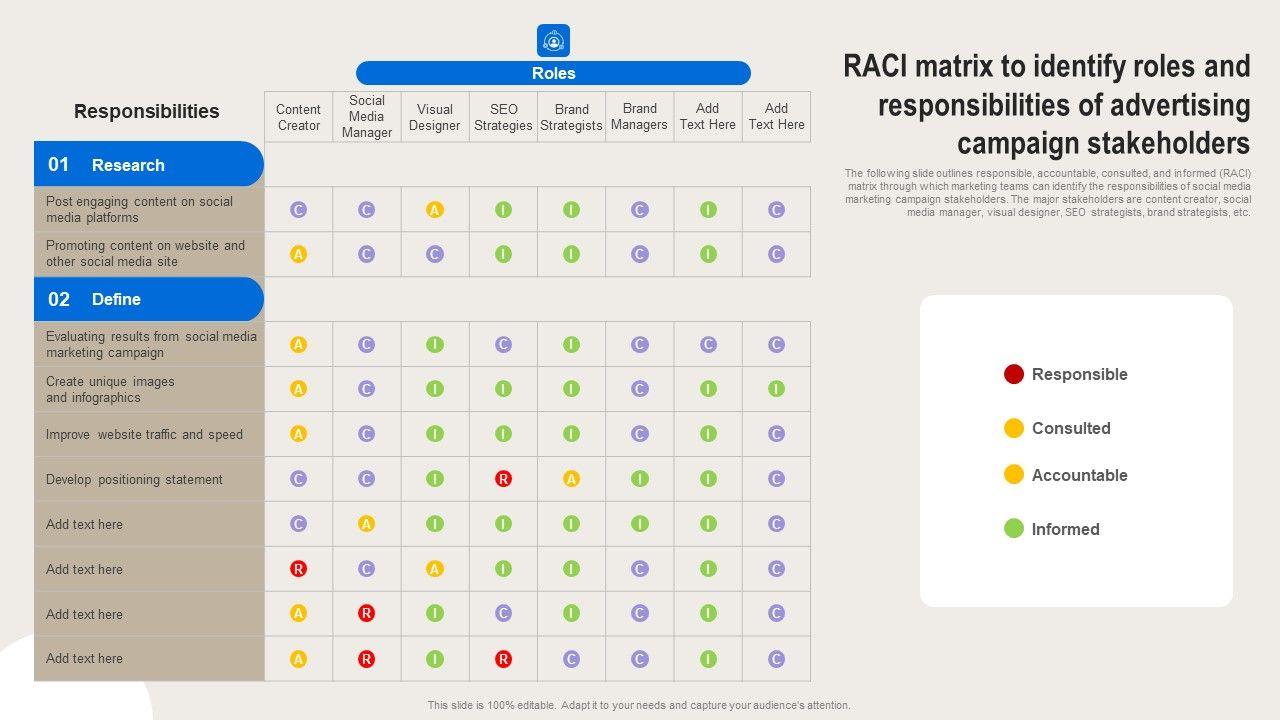
Task: Click Visual Designer's I marker for Develop positioning statement
Action: coord(435,479)
